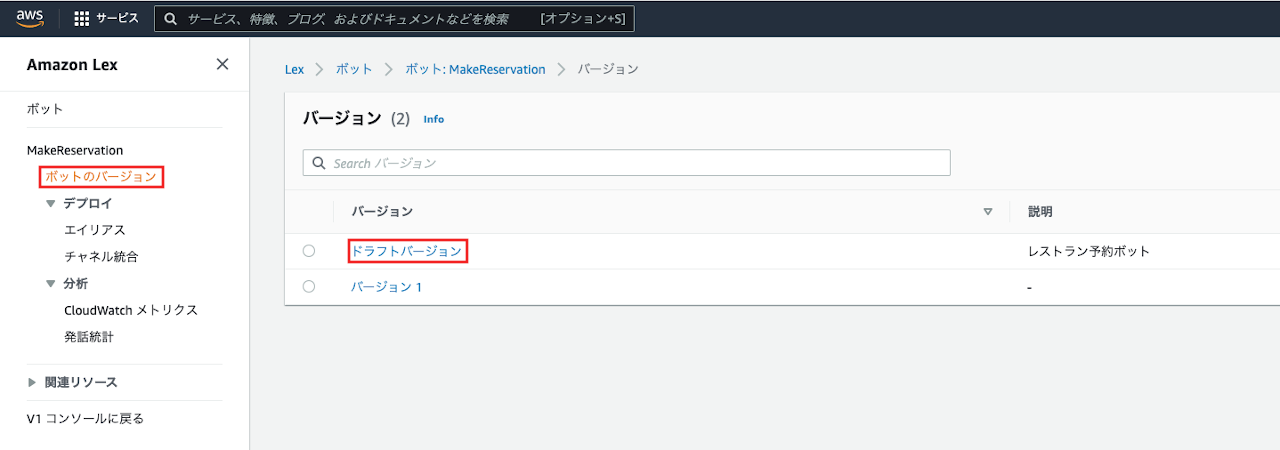Select the バージョン 1 radio button
The image size is (1280, 450).
coord(308,286)
